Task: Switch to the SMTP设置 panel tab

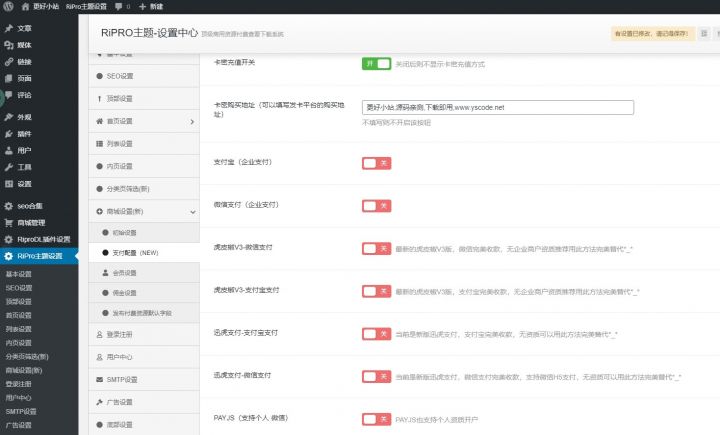Action: click(x=127, y=379)
